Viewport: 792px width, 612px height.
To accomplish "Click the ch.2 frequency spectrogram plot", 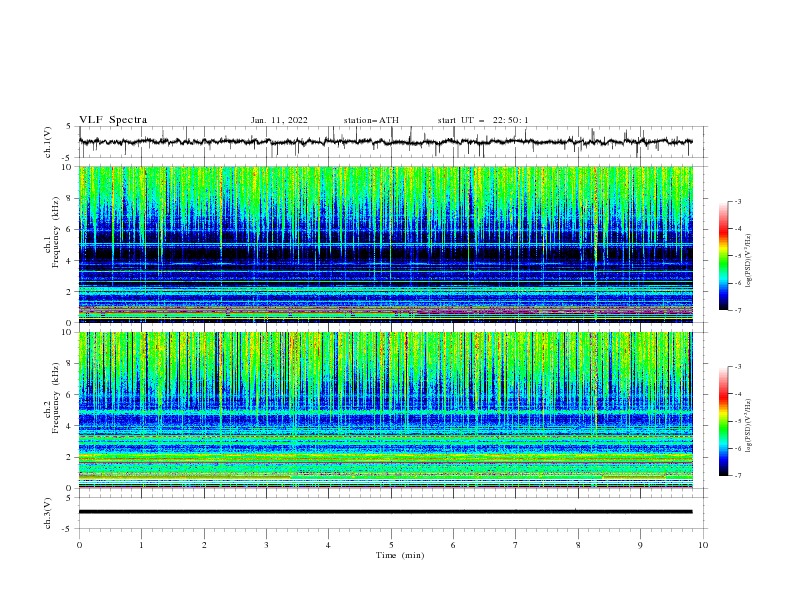I will pyautogui.click(x=386, y=410).
